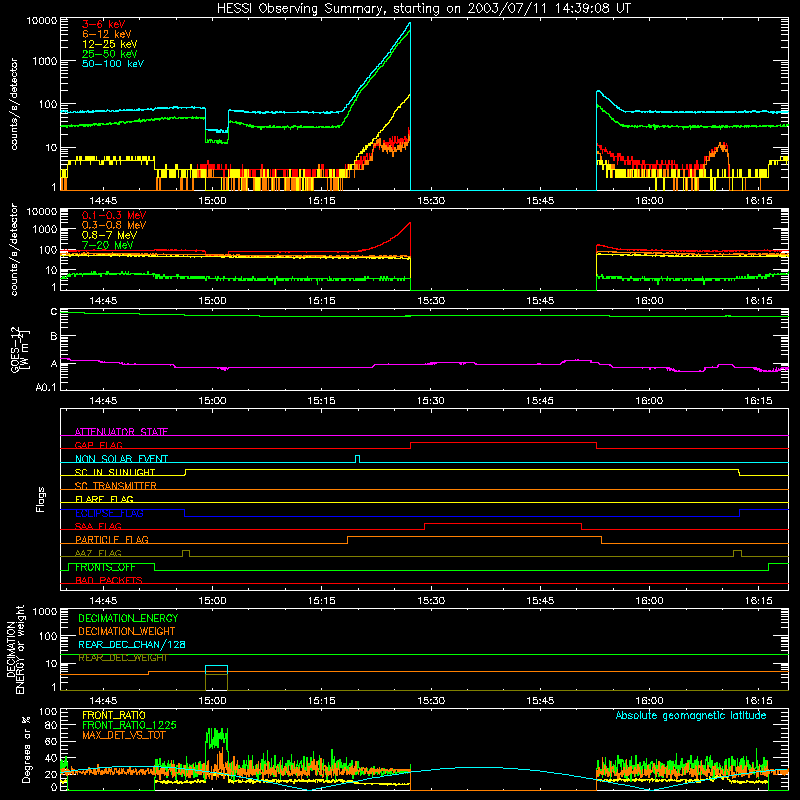Select the ATTENUATOR_STATE flag label
This screenshot has height=800, width=800.
(121, 432)
